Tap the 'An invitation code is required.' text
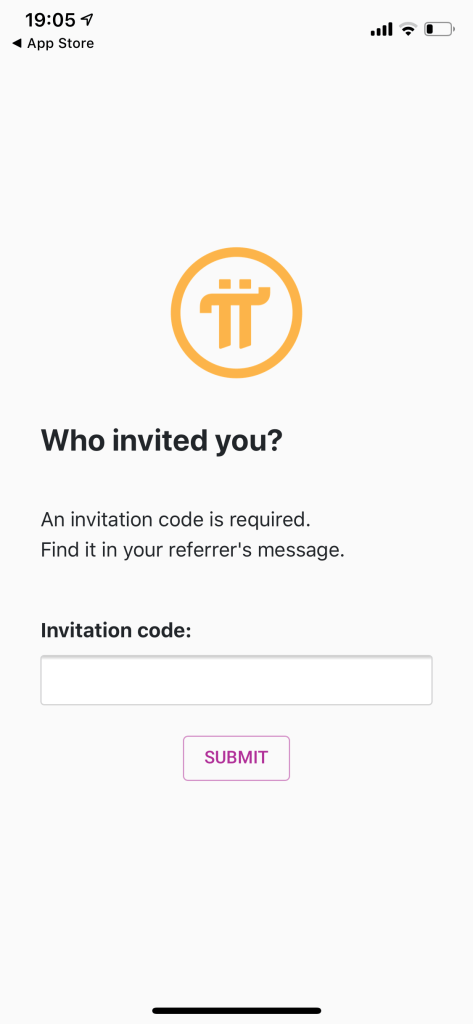The image size is (473, 1024). [175, 520]
